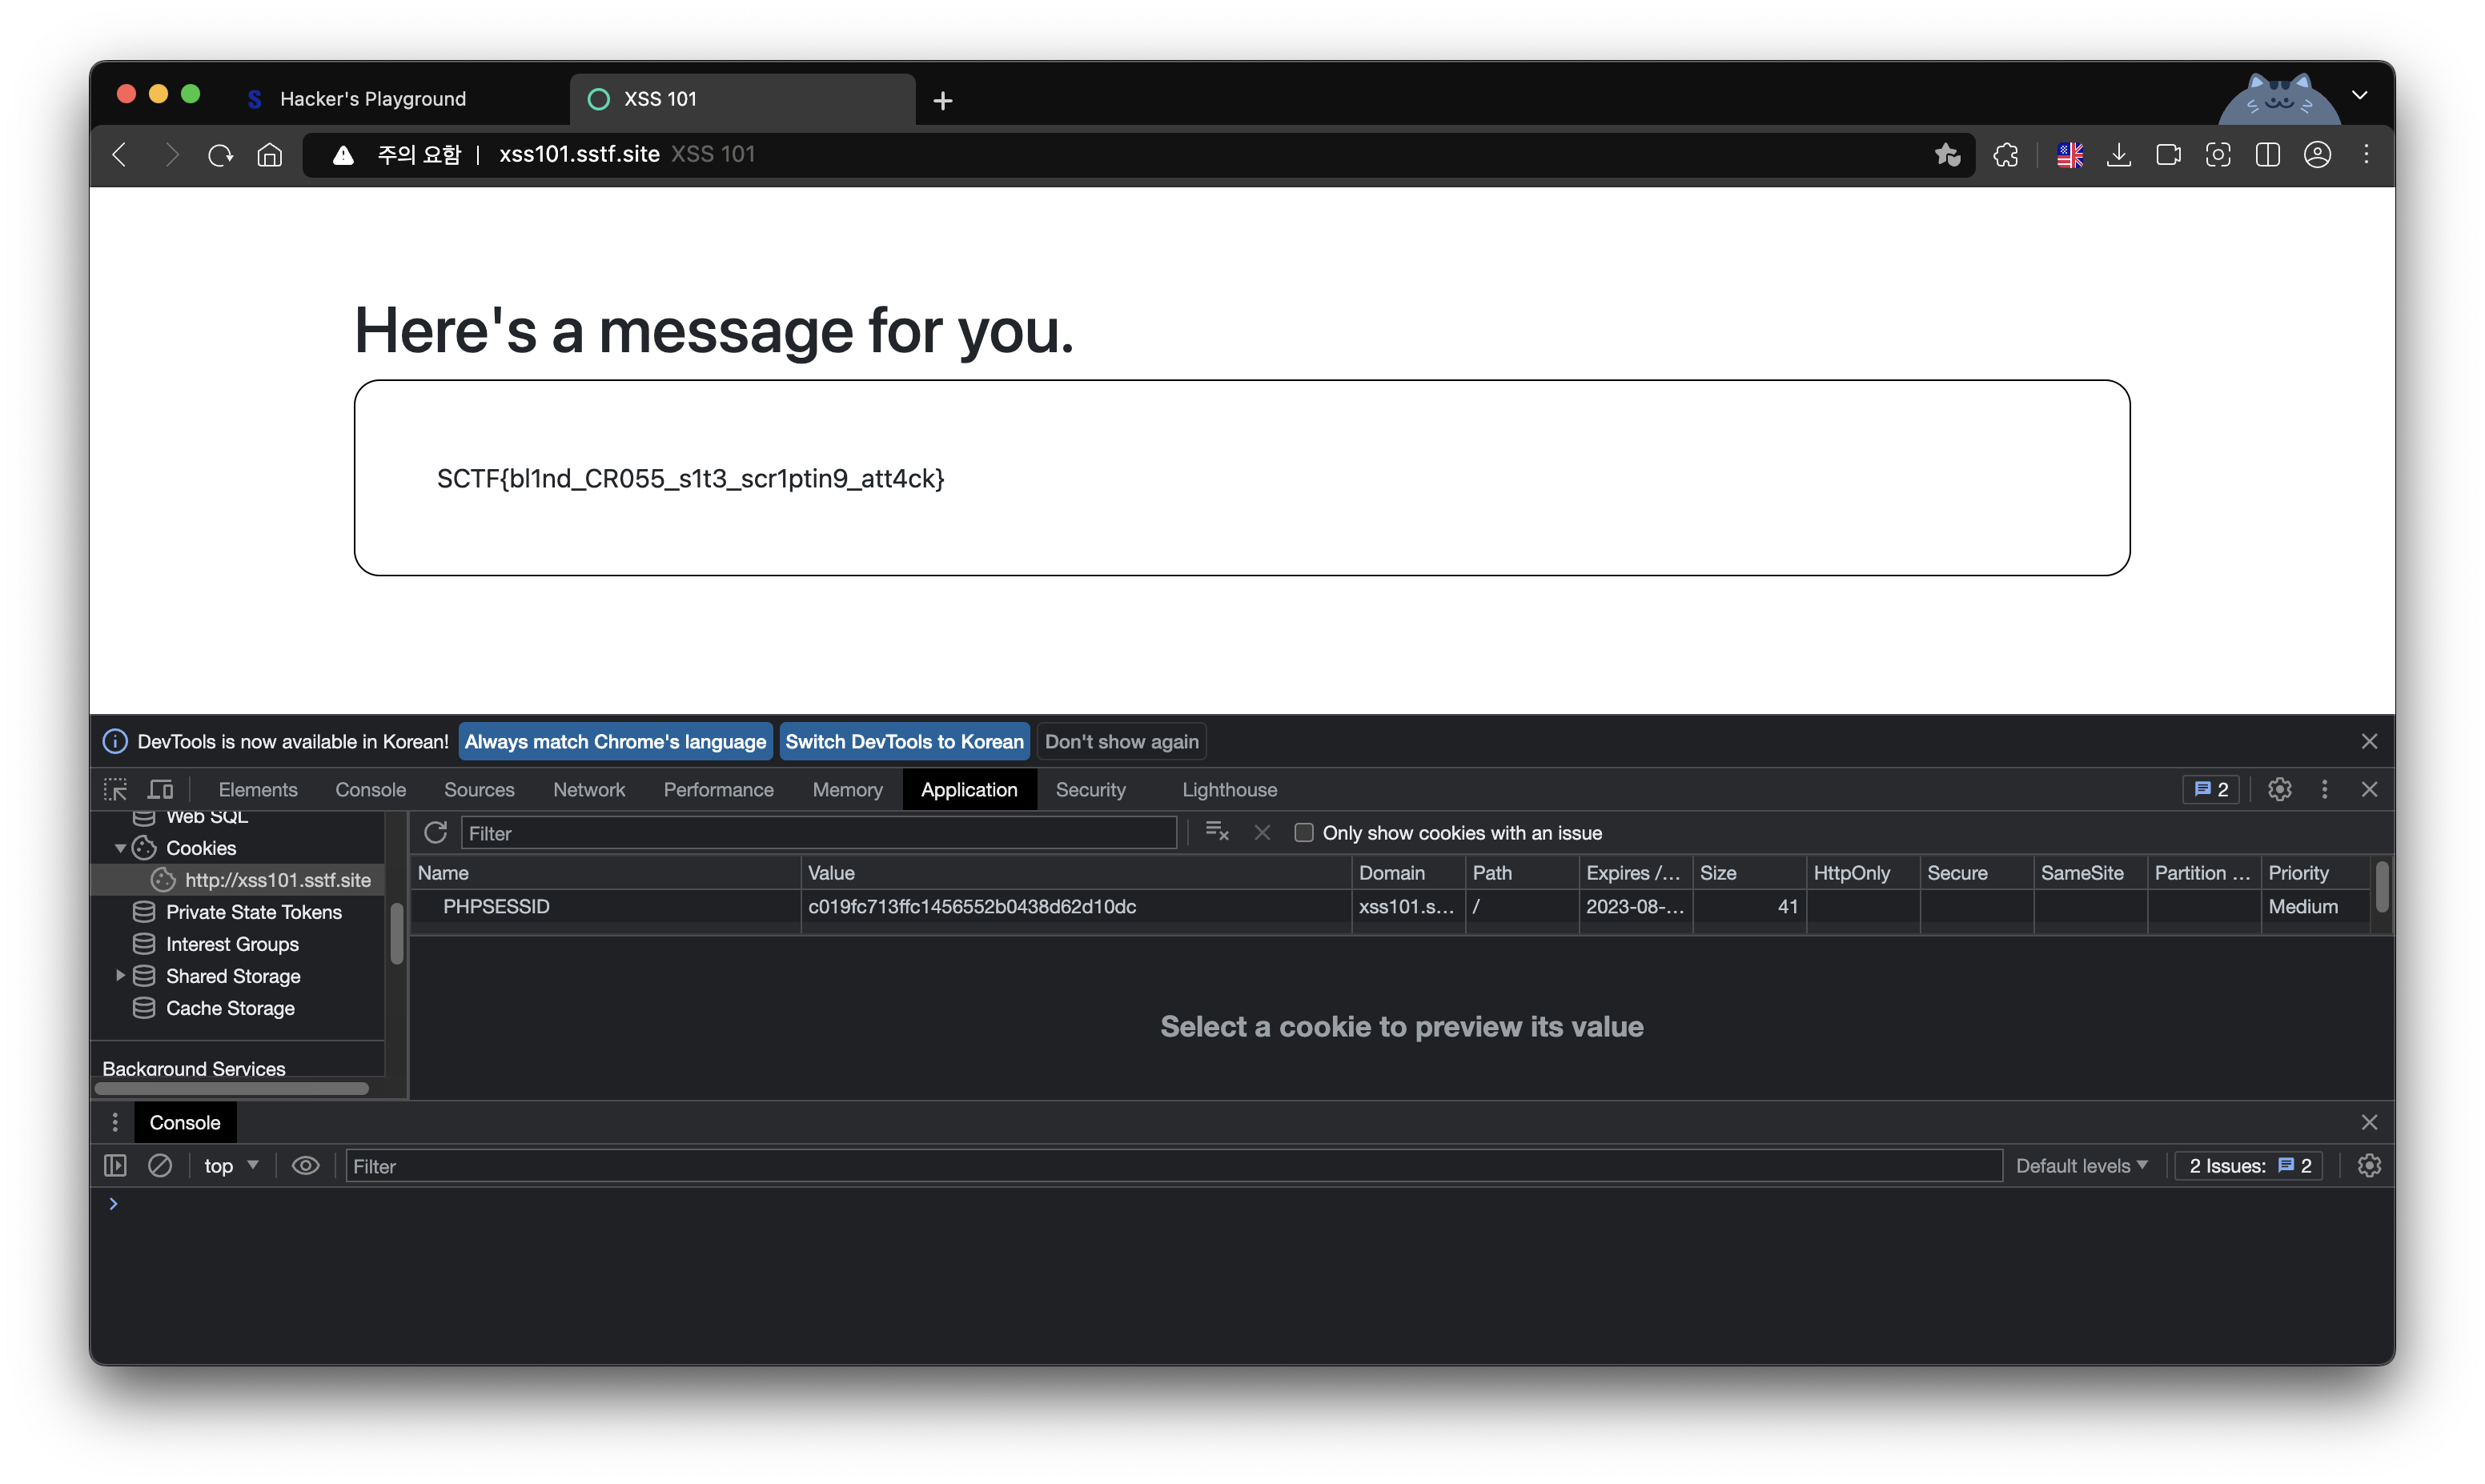
Task: Click the inspect element picker icon
Action: [x=115, y=790]
